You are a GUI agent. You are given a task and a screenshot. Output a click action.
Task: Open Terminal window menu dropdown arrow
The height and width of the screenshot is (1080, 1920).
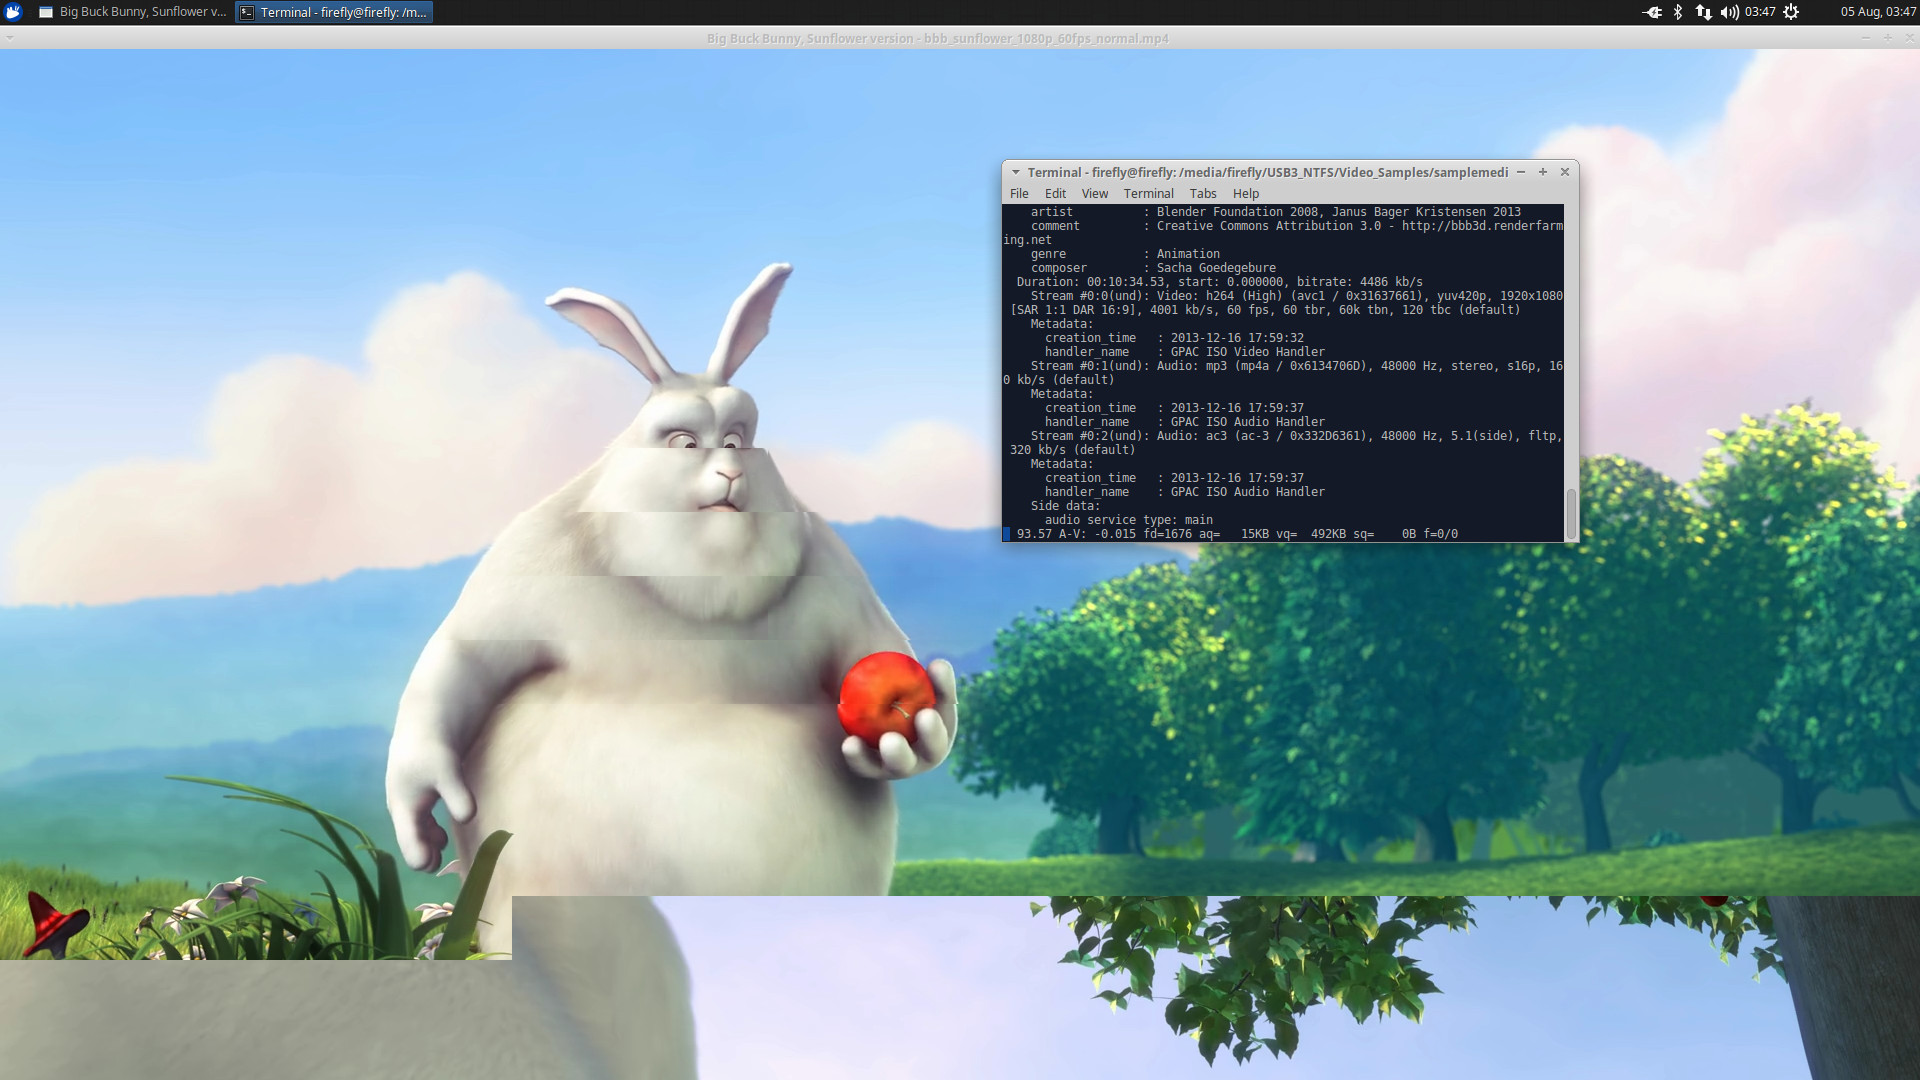point(1015,172)
